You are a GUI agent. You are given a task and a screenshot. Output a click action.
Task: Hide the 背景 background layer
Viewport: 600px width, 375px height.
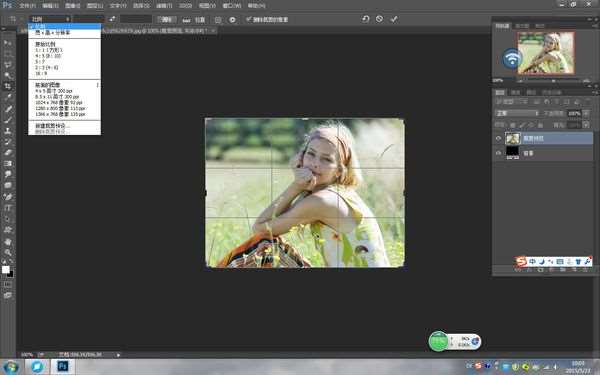498,153
